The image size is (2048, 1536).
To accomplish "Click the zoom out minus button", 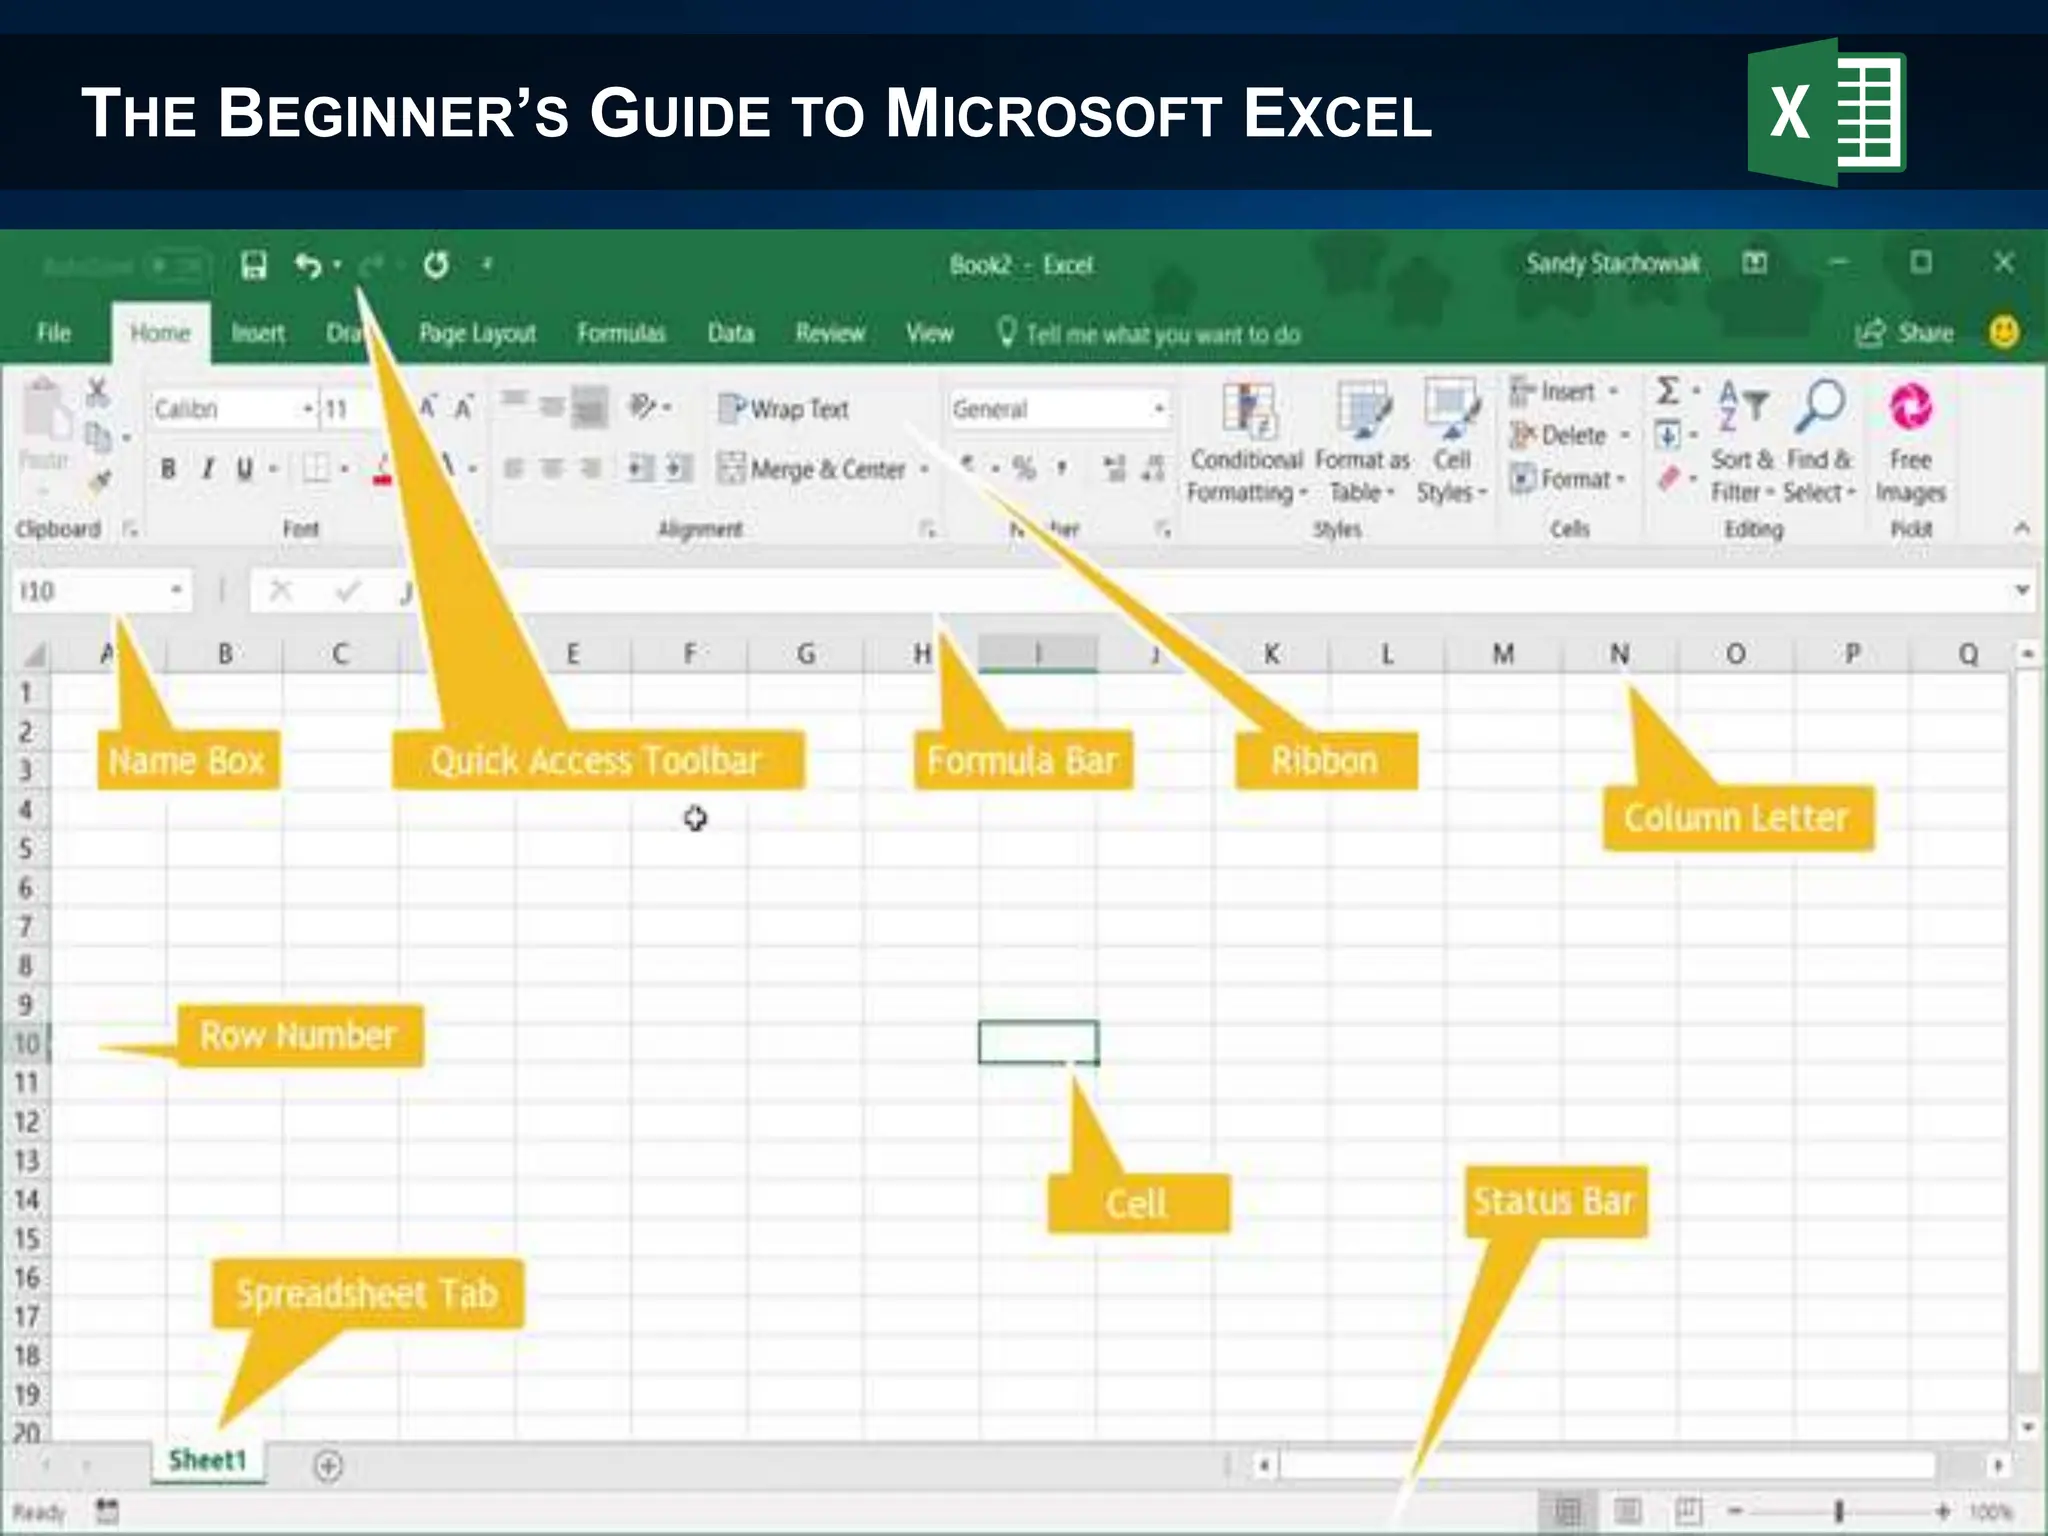I will [x=1736, y=1511].
